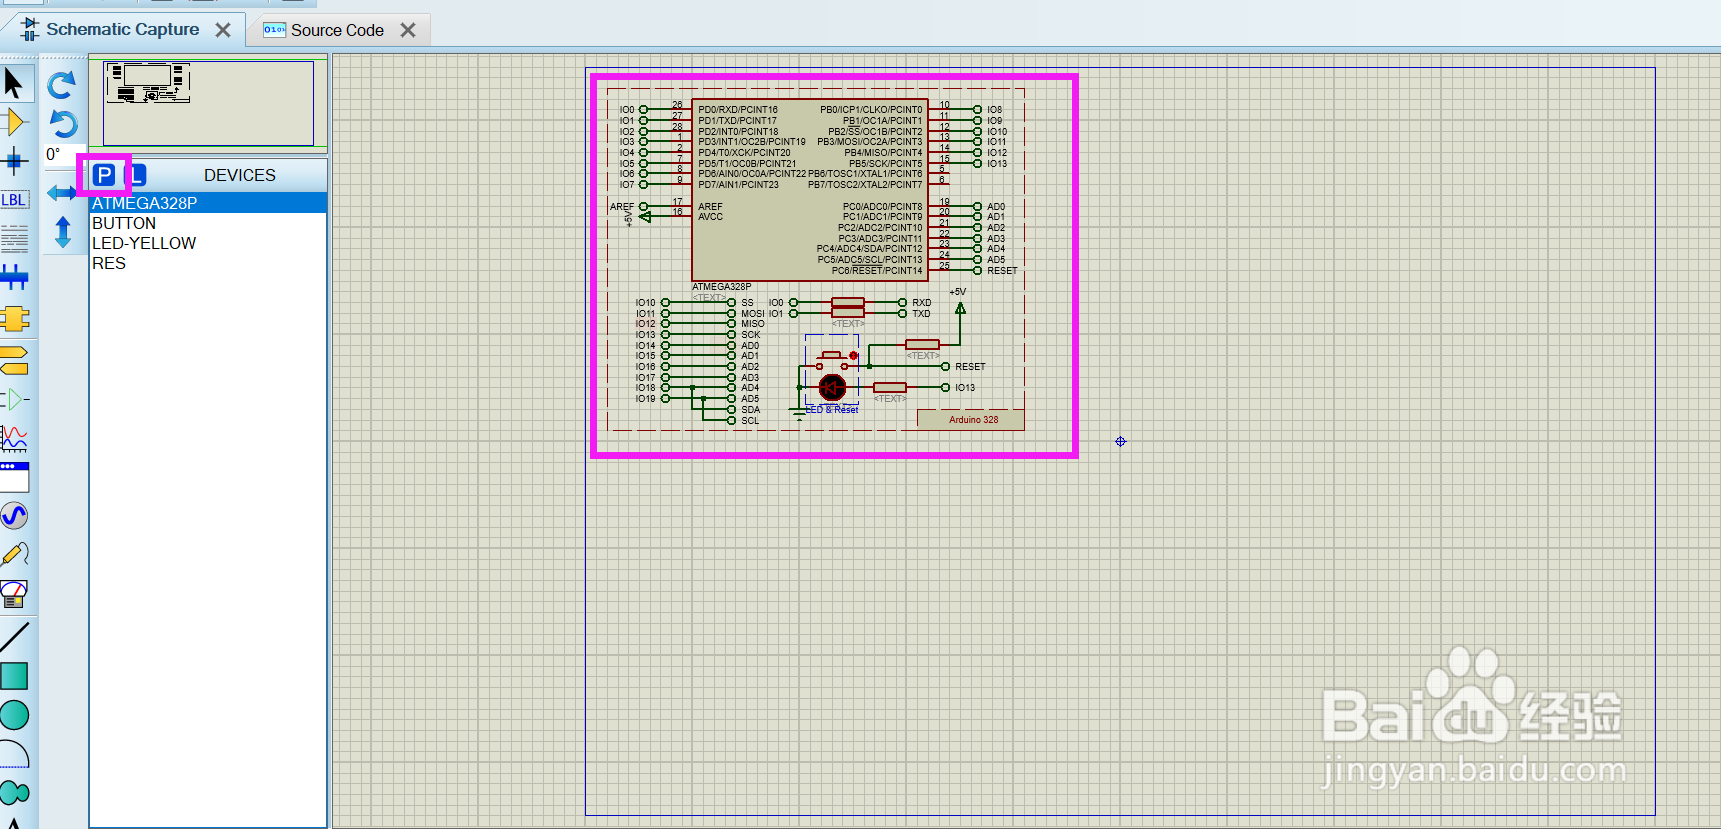The image size is (1721, 829).
Task: Select ATMEGA328P in the devices list
Action: coord(208,203)
